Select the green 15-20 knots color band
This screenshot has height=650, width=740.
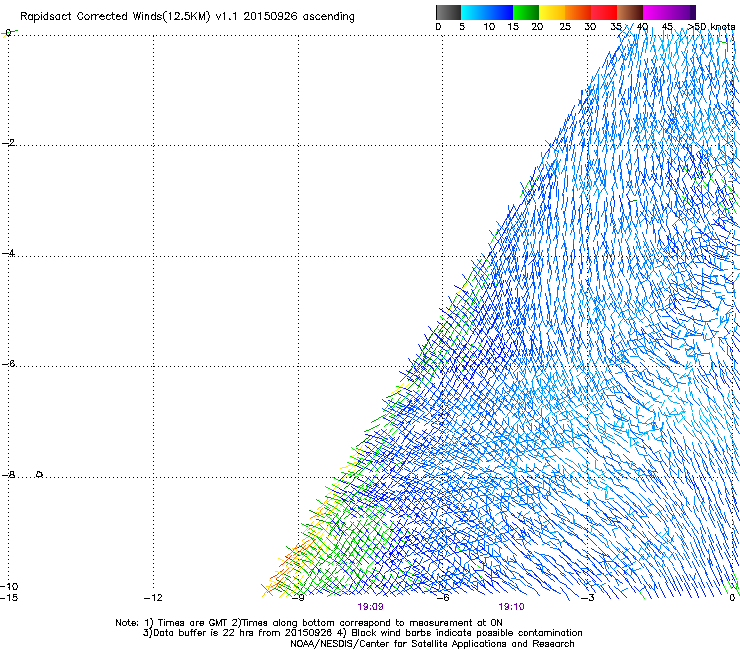tap(526, 12)
